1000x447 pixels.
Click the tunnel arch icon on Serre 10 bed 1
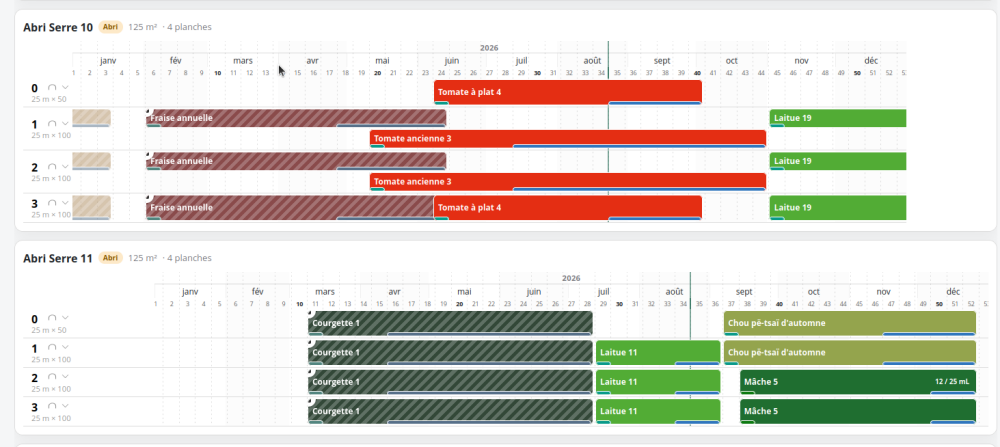click(52, 124)
